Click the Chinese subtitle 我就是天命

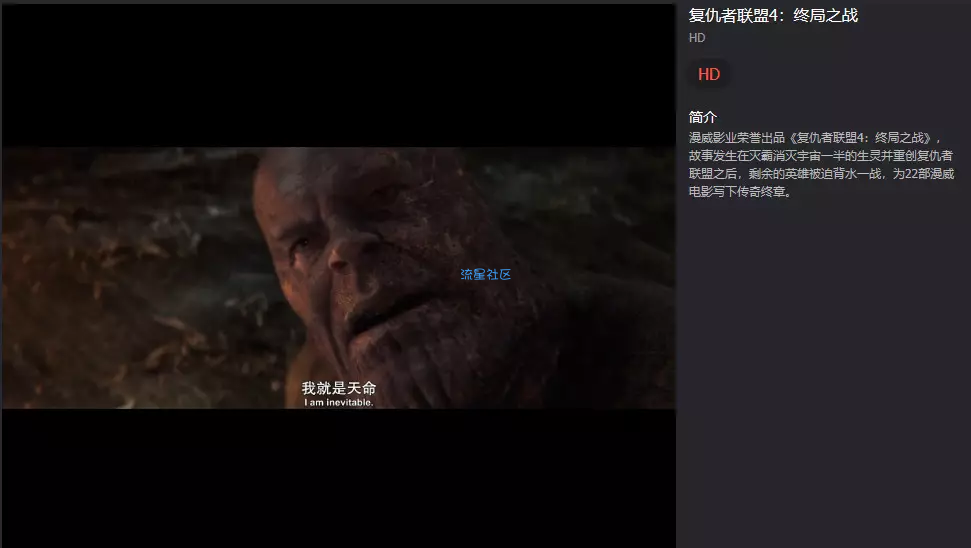click(338, 387)
